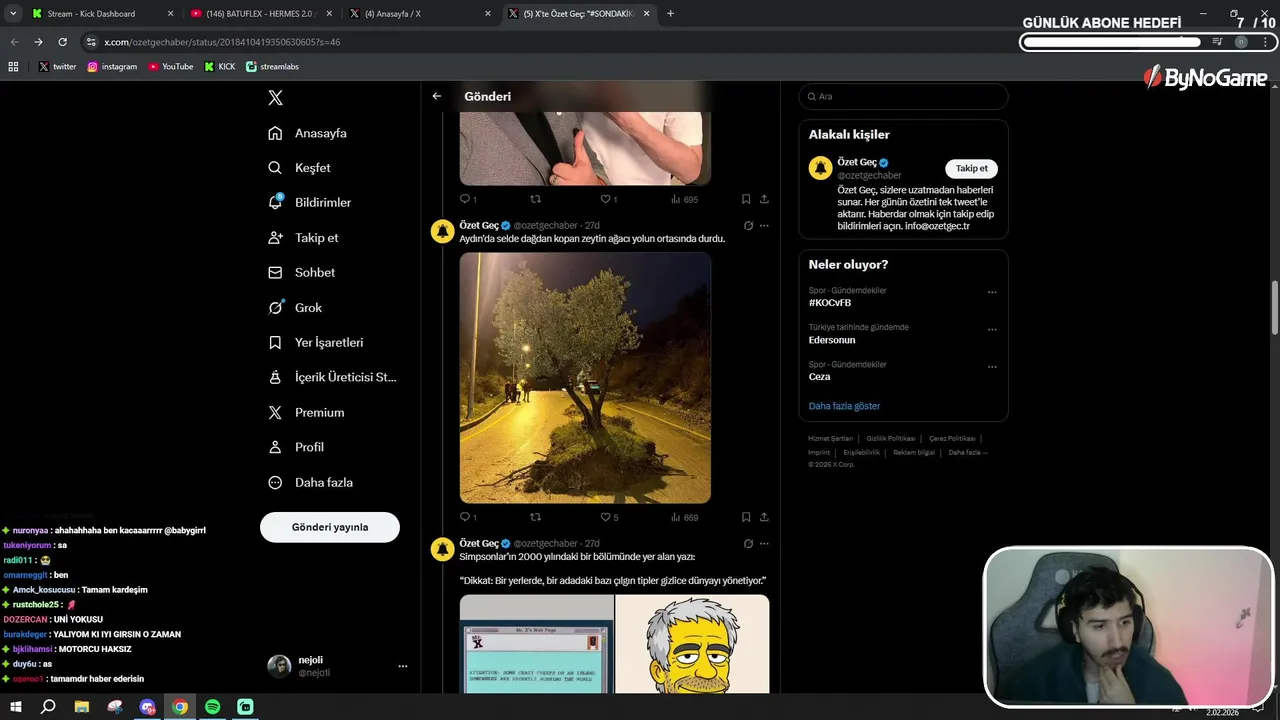The width and height of the screenshot is (1280, 720).
Task: Switch to BATUFLEX - HERMES YouTube tab
Action: coord(261,14)
